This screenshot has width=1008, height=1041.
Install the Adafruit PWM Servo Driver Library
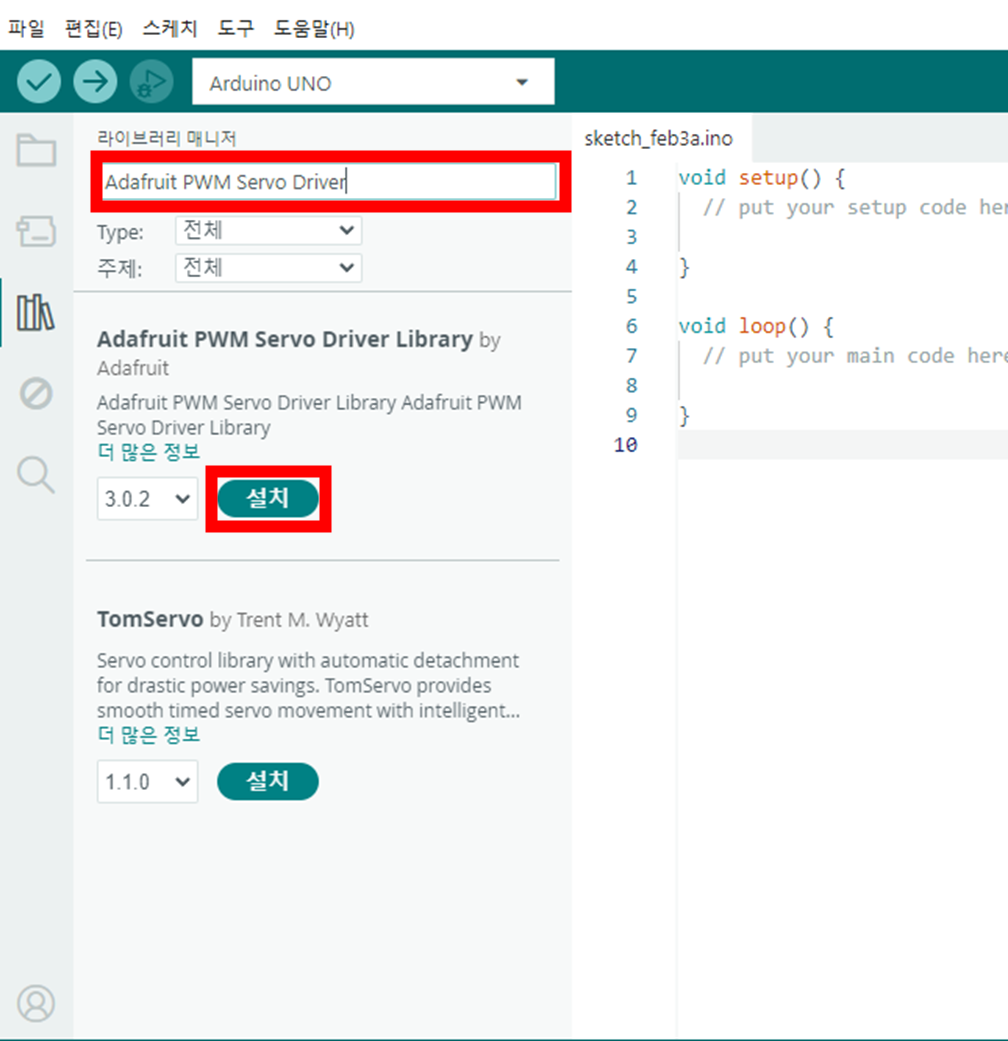click(x=267, y=498)
